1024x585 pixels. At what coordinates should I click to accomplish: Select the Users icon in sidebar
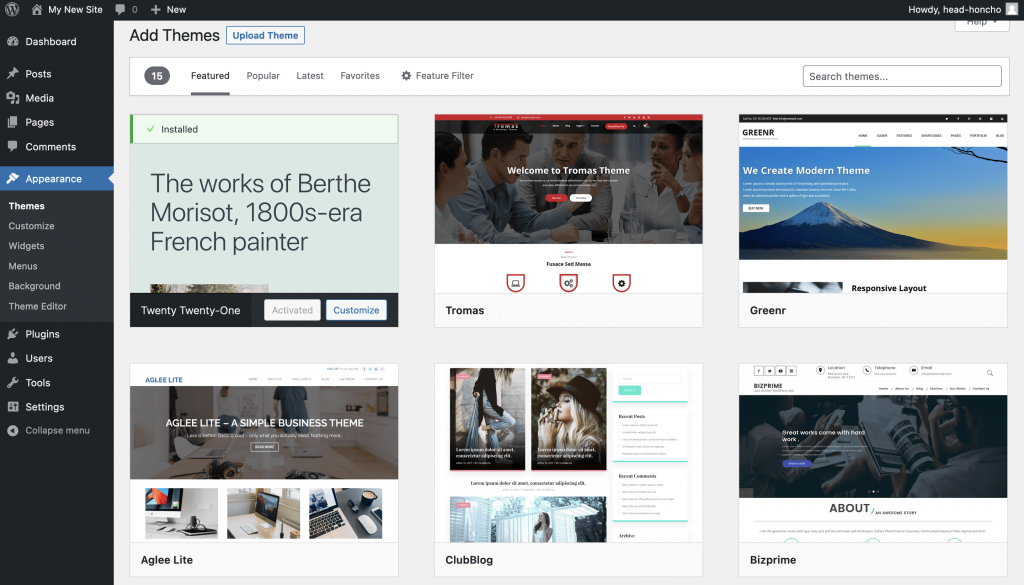[x=13, y=358]
